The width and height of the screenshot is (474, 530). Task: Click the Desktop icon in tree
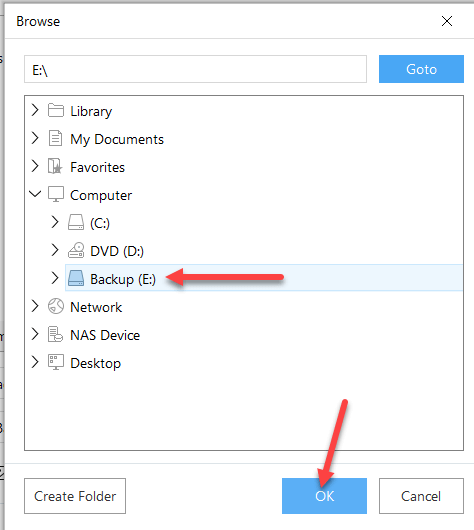point(56,362)
